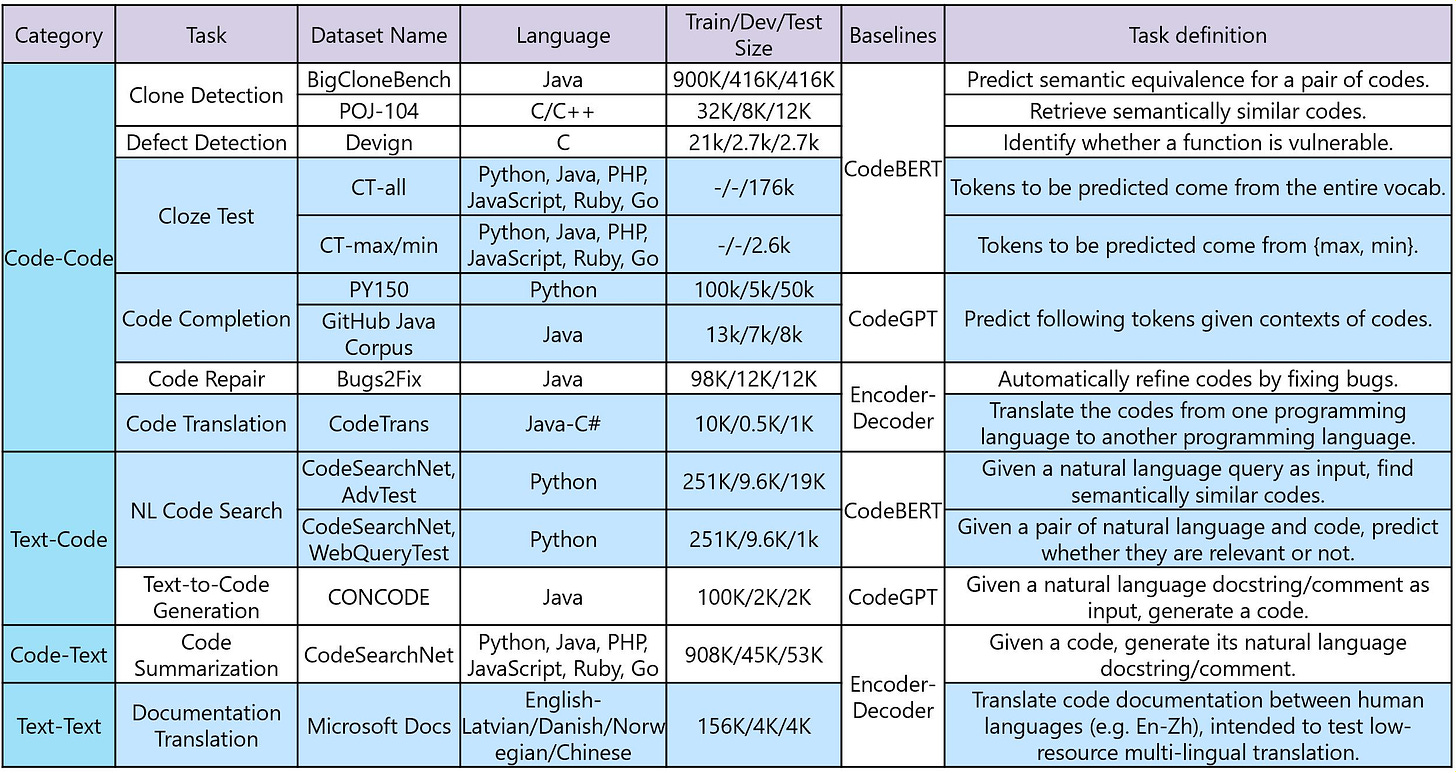Viewport: 1456px width, 773px height.
Task: Click the CONCODE dataset cell
Action: click(378, 597)
